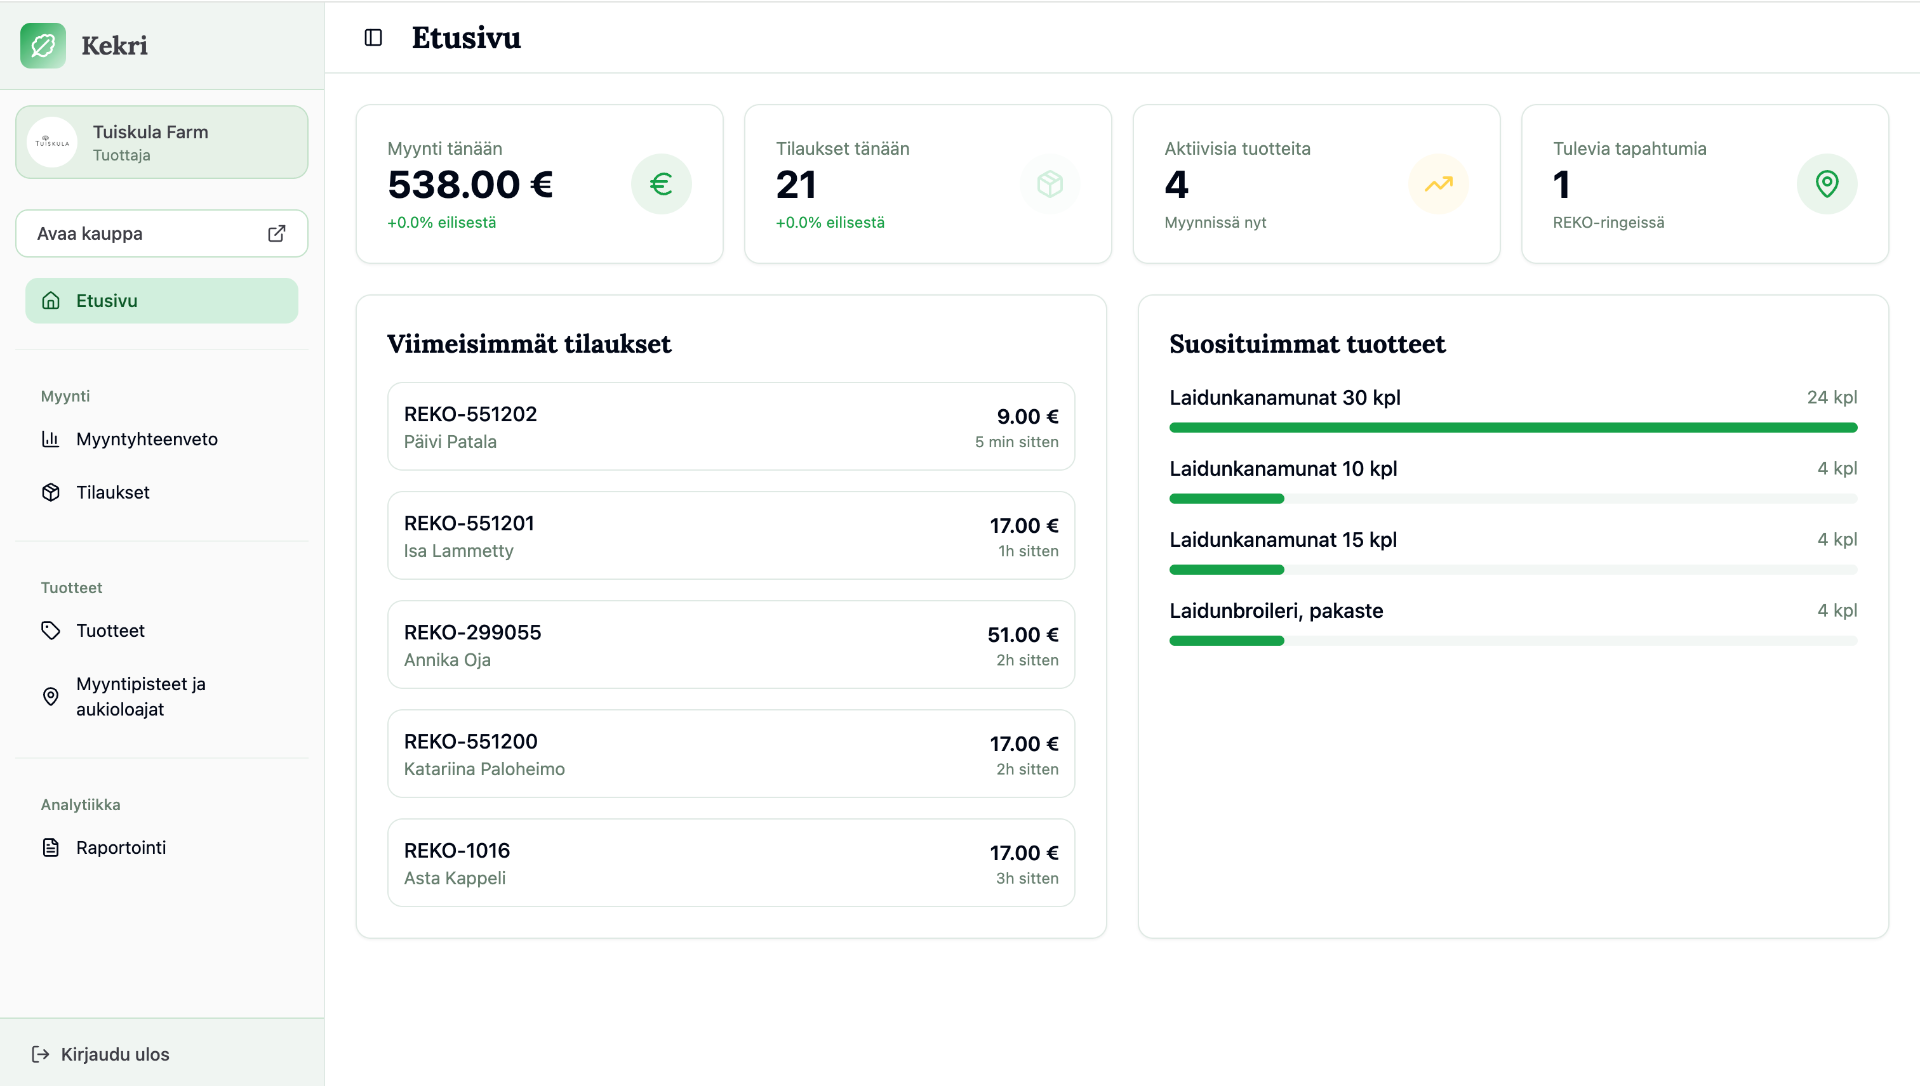The height and width of the screenshot is (1086, 1920).
Task: Click the package icon in Tilaukset tänään card
Action: 1050,184
